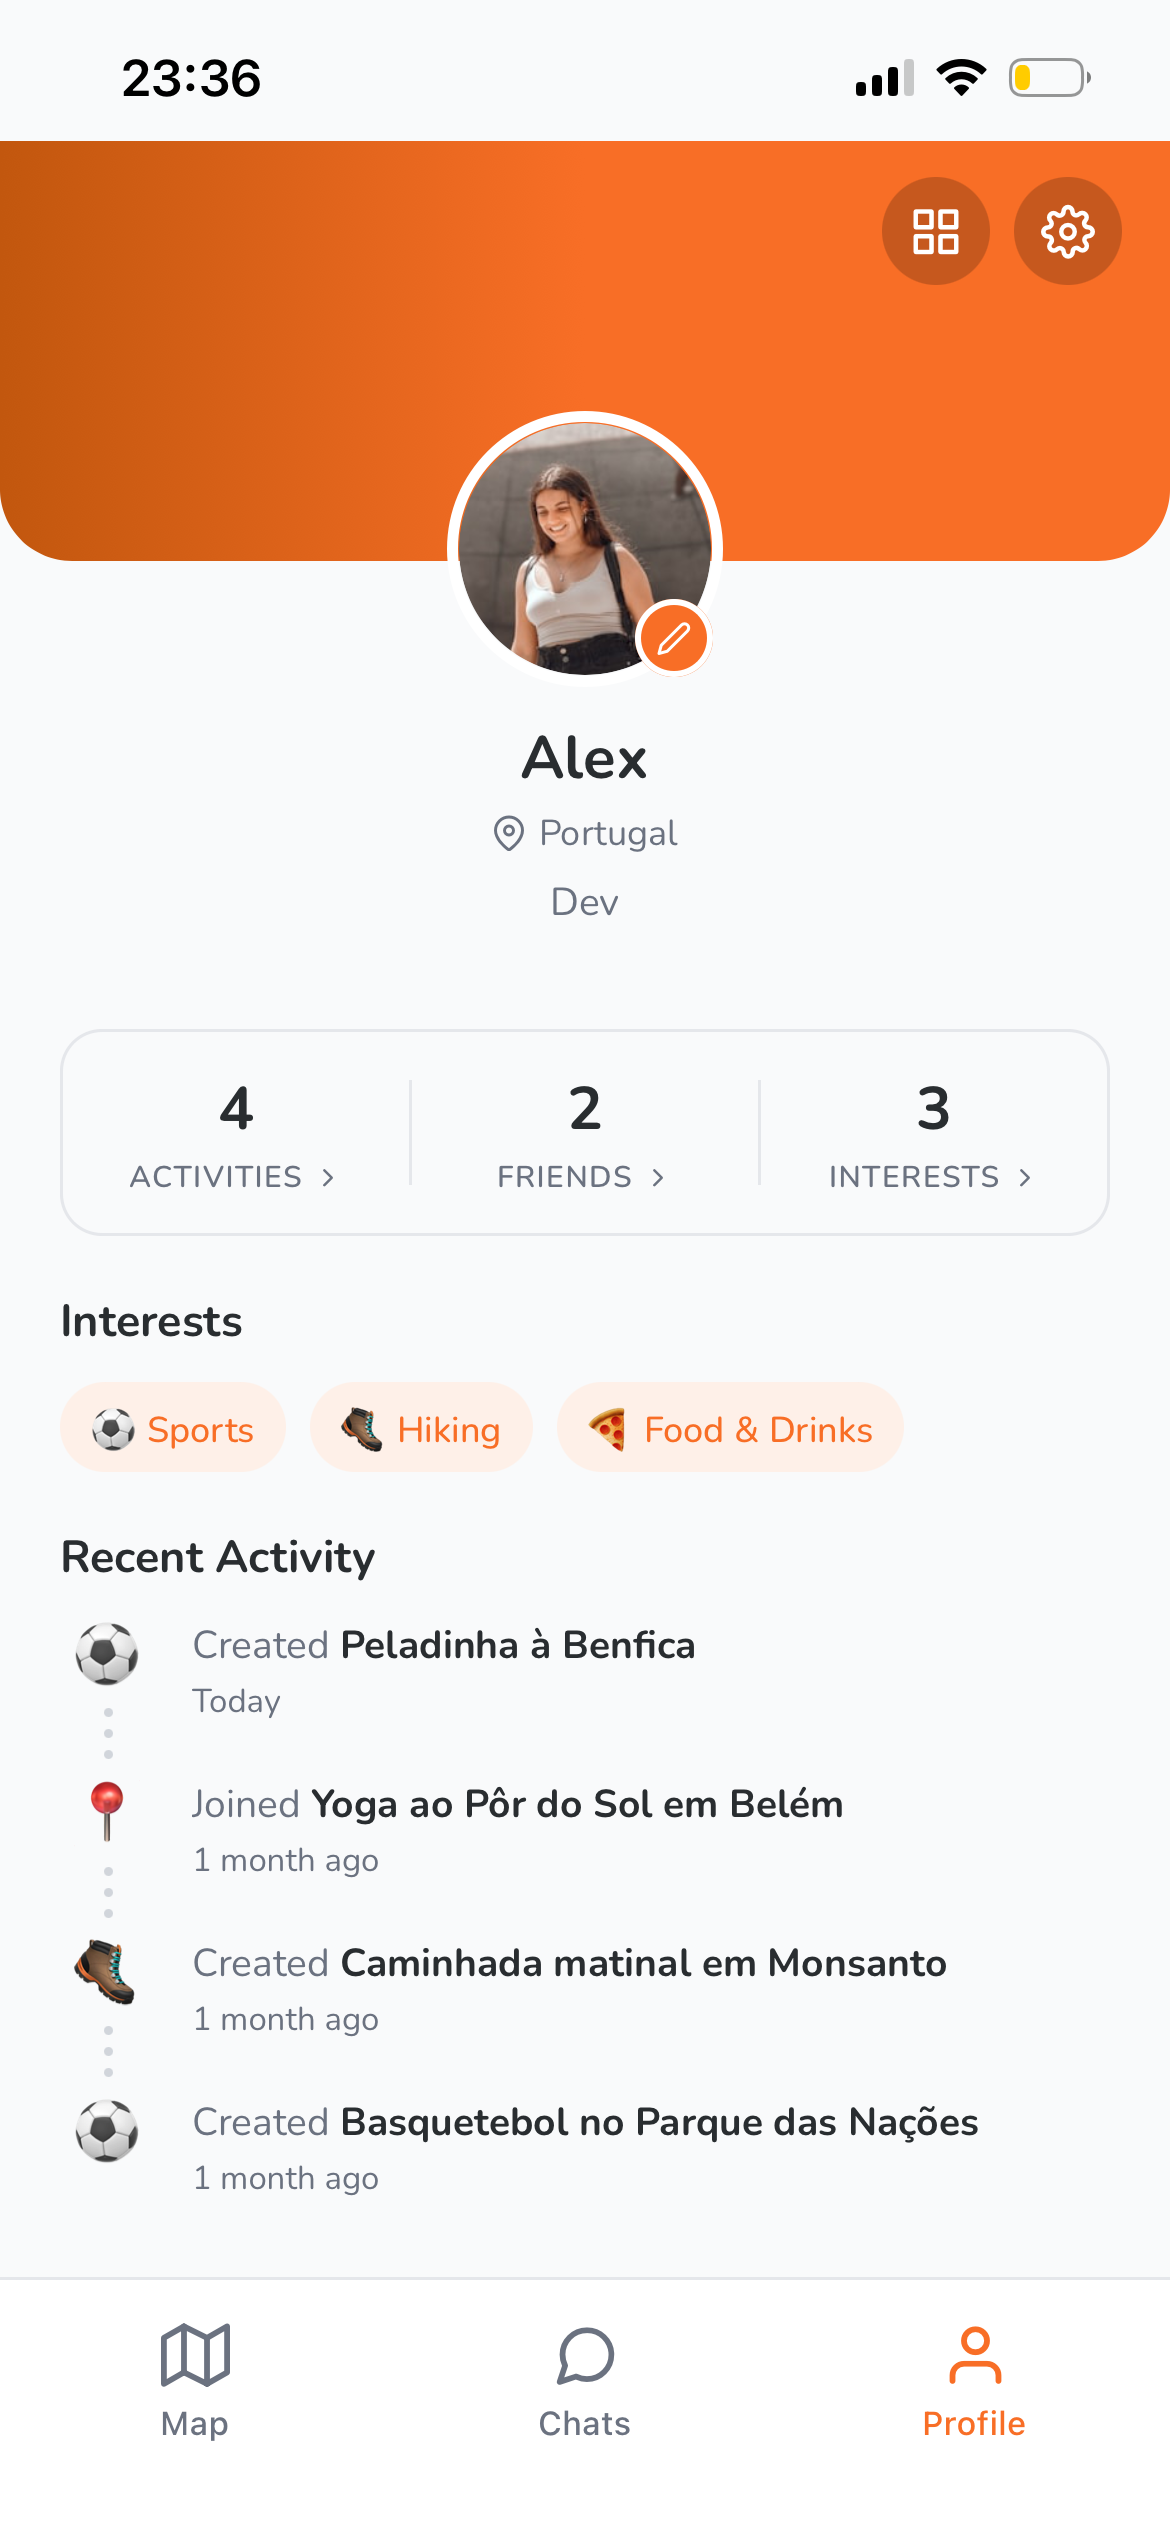The image size is (1170, 2532).
Task: Tap the grid dashboard icon
Action: [935, 231]
